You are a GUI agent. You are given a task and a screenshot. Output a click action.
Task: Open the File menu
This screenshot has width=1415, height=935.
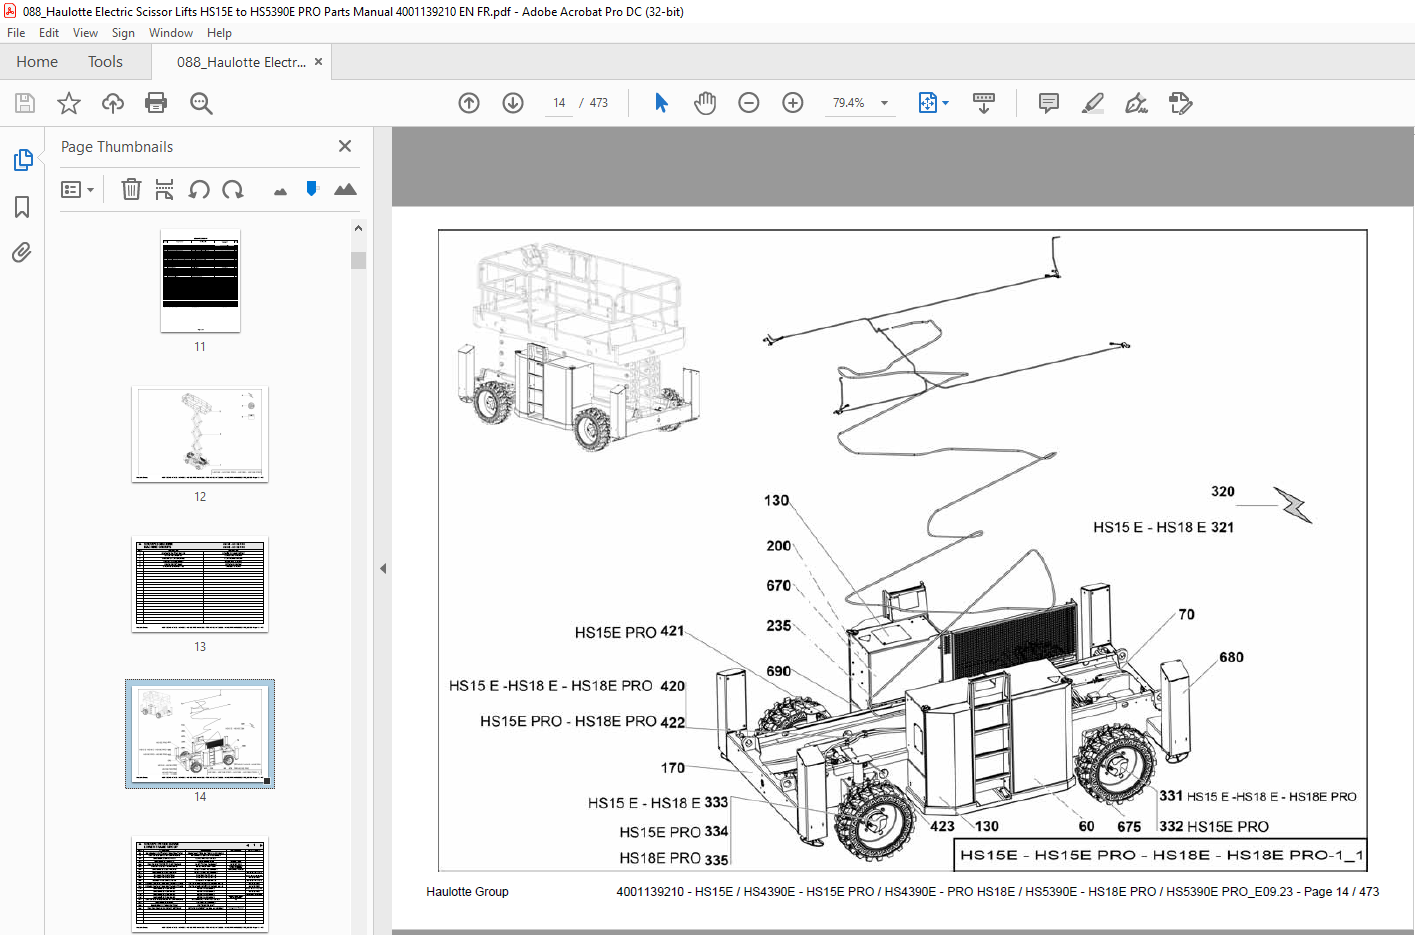[16, 33]
